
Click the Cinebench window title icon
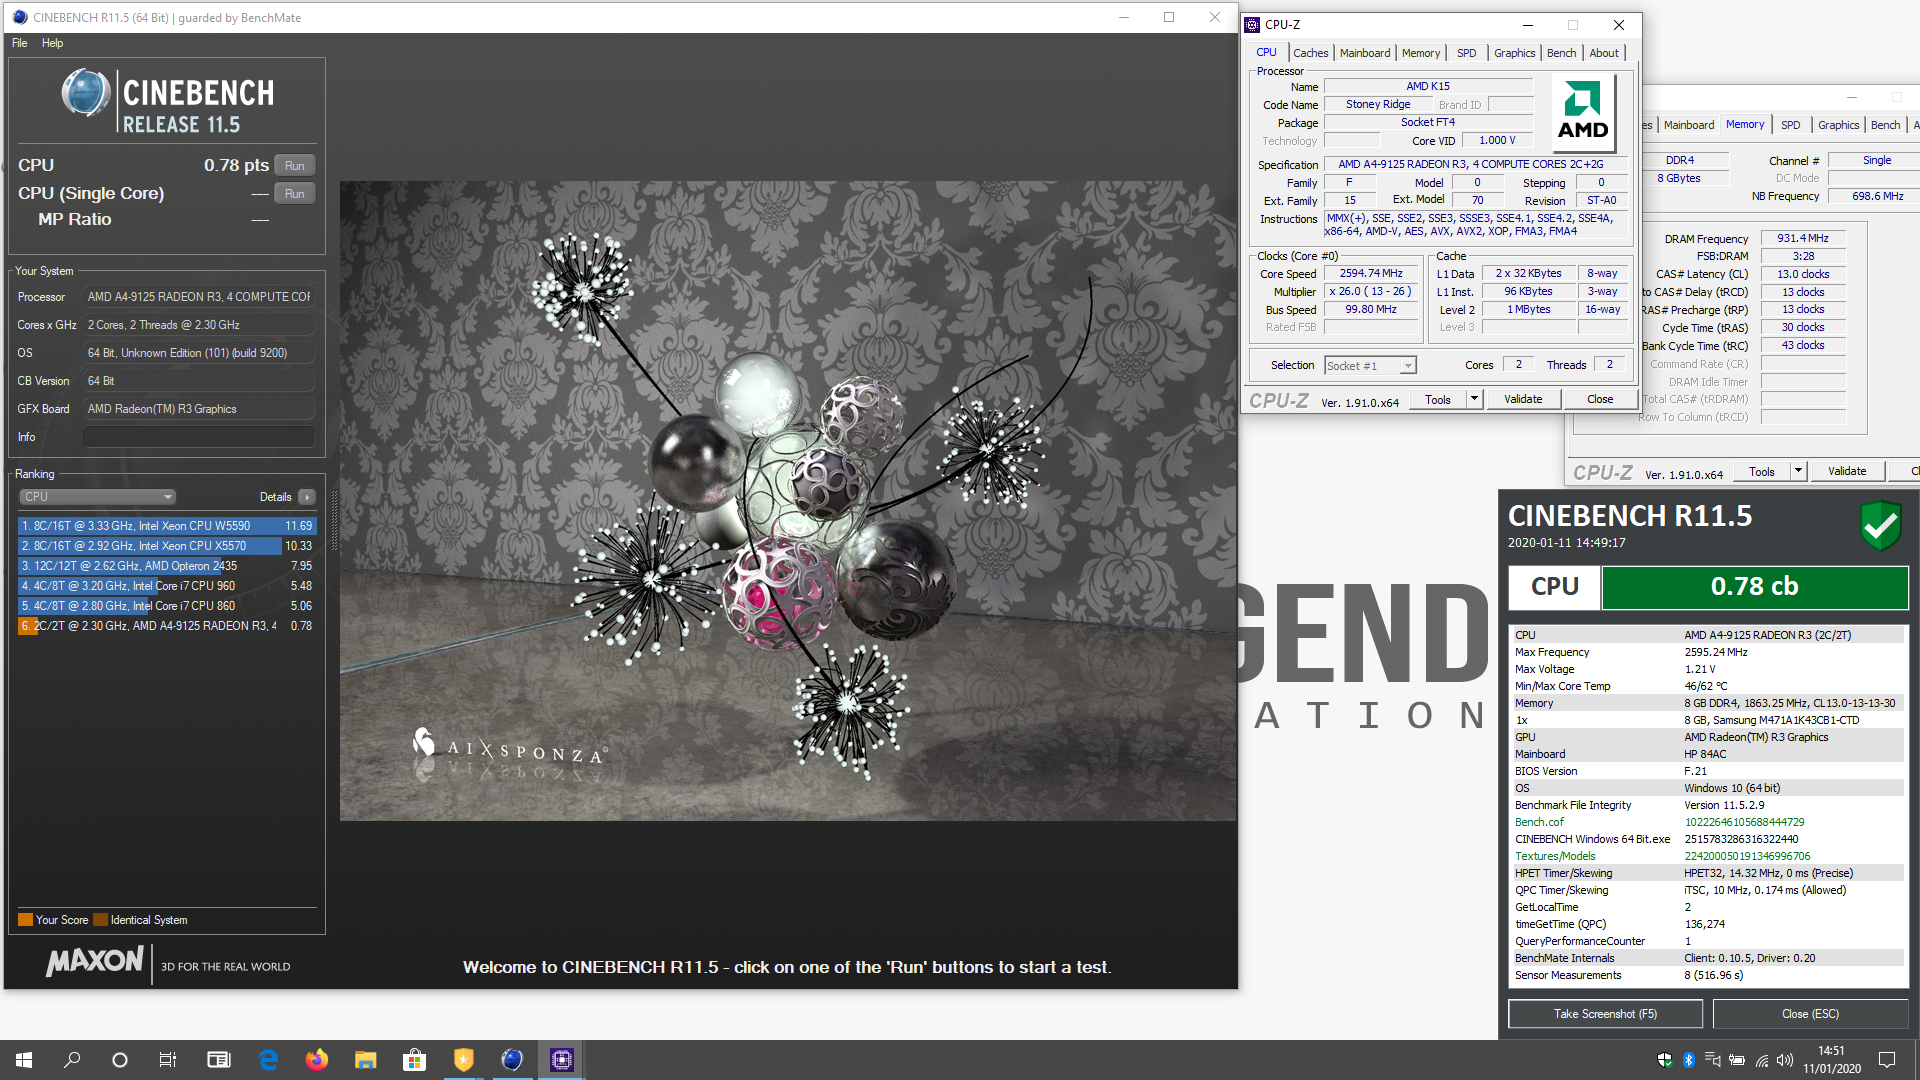tap(20, 17)
